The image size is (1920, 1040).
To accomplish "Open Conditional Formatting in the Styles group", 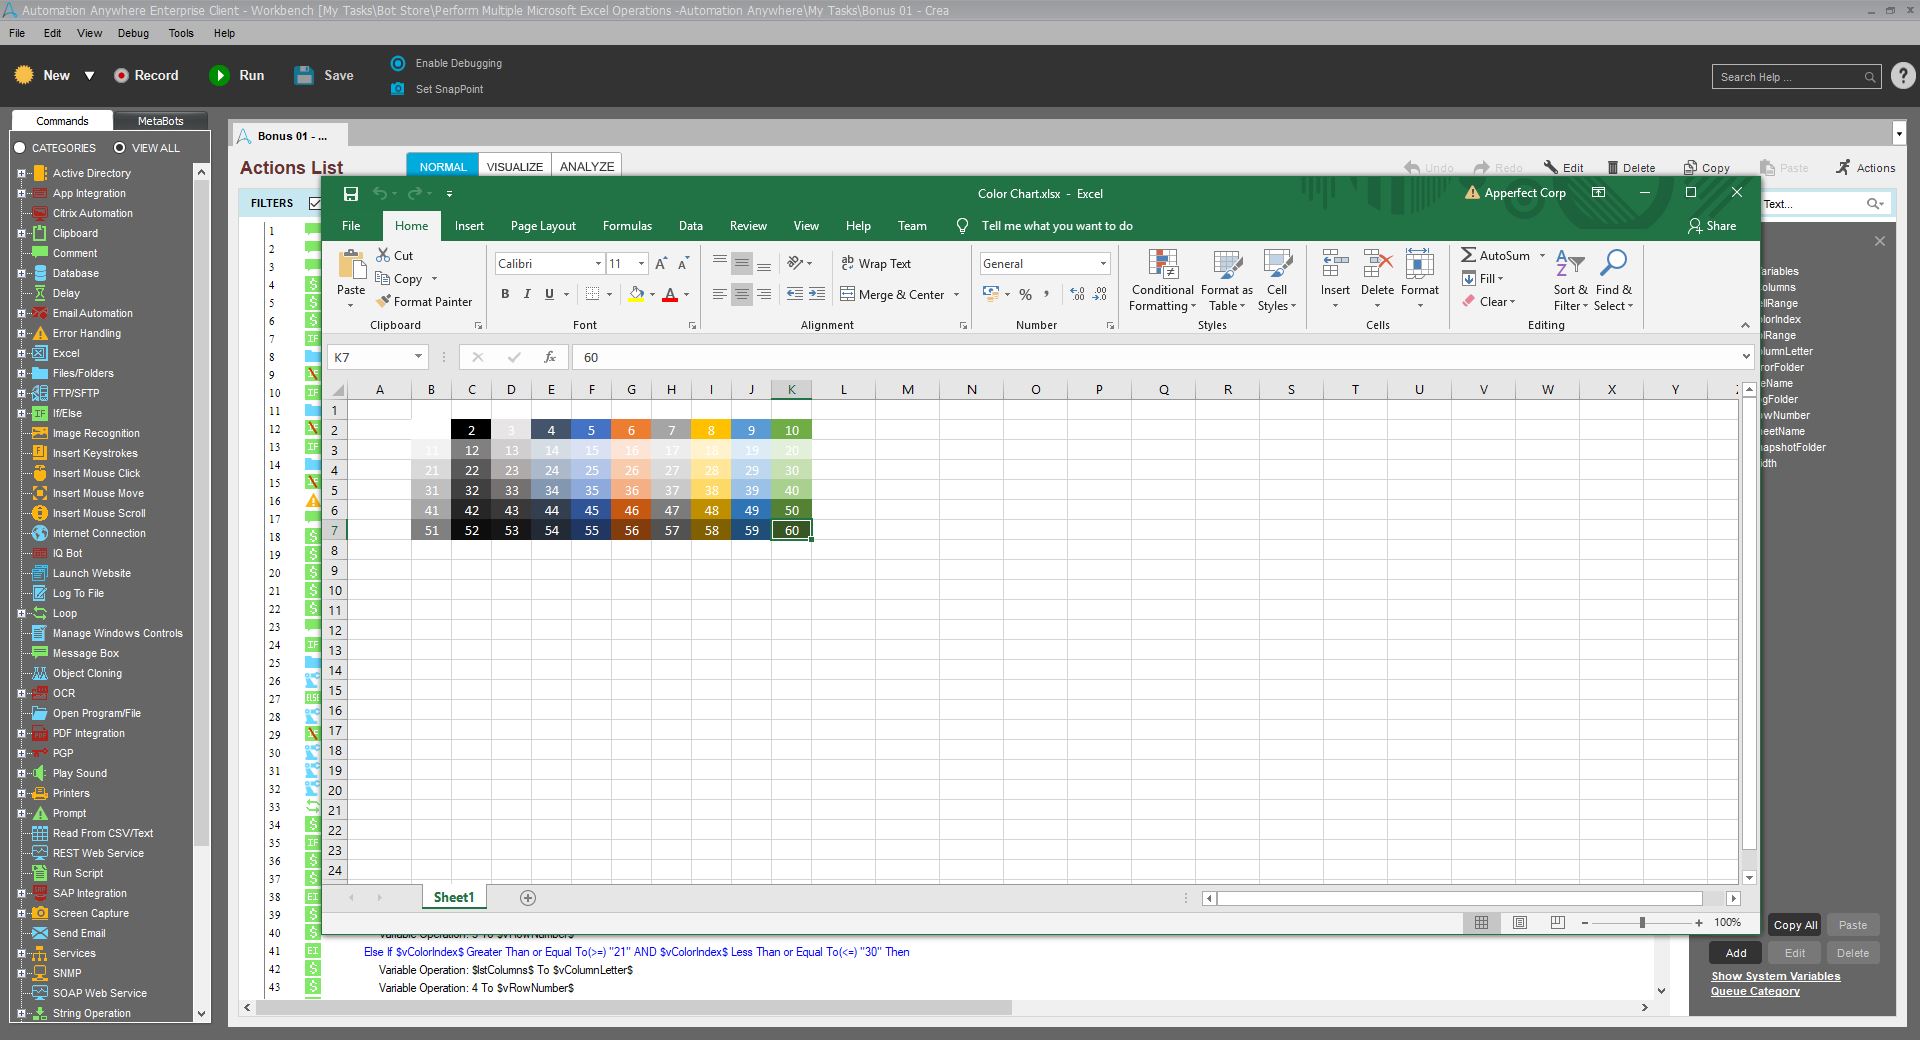I will click(x=1162, y=281).
